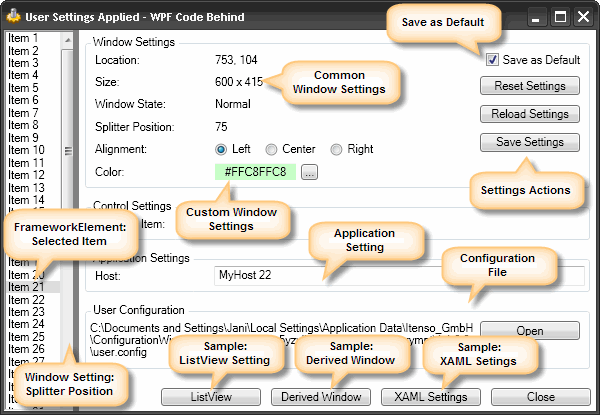Open the user configuration file button
This screenshot has height=415, width=600.
[530, 330]
